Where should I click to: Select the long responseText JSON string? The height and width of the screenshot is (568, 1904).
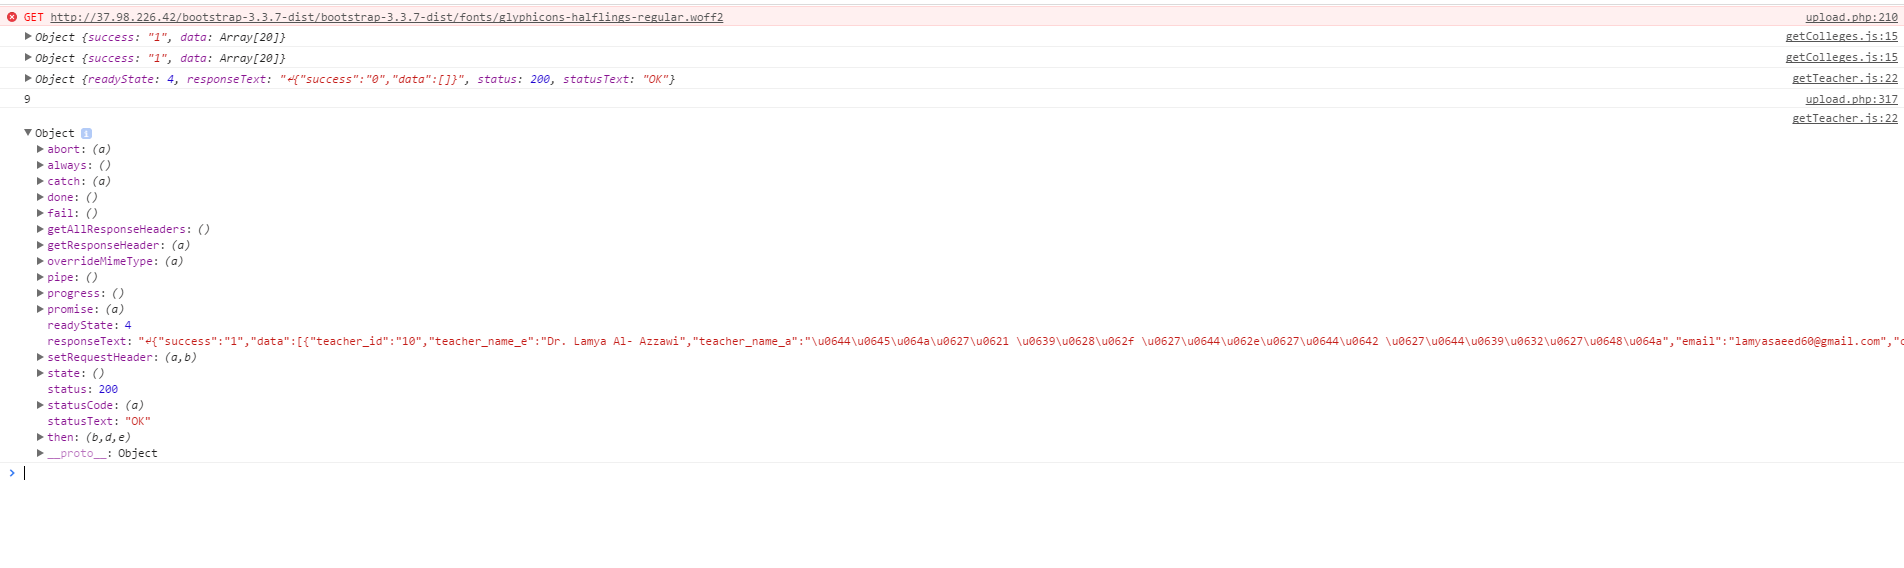click(1020, 341)
